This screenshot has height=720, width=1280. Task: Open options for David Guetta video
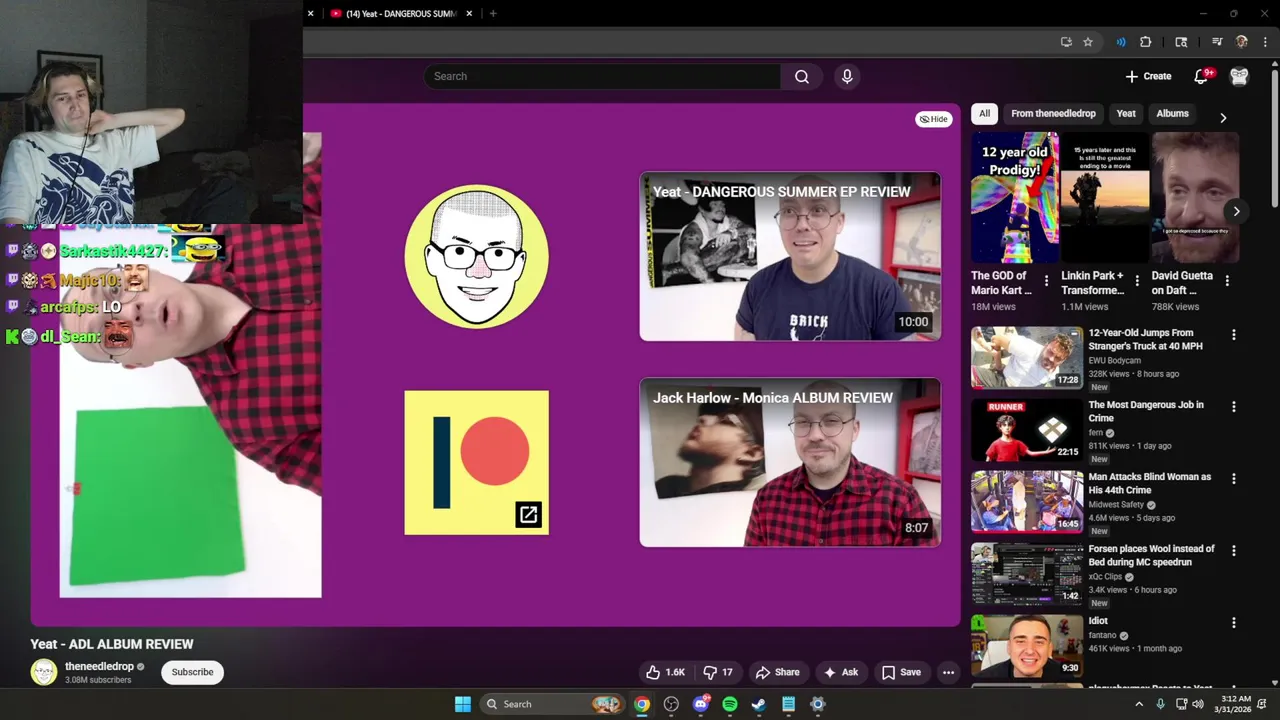pos(1227,281)
